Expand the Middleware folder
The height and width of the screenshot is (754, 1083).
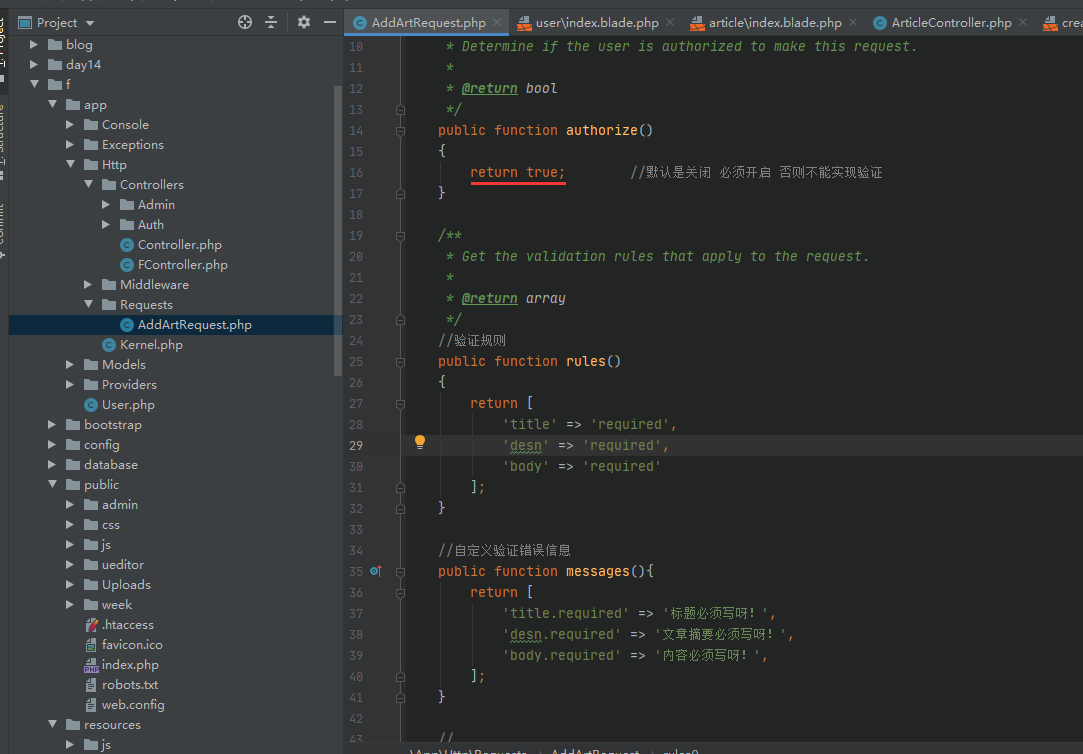click(88, 284)
